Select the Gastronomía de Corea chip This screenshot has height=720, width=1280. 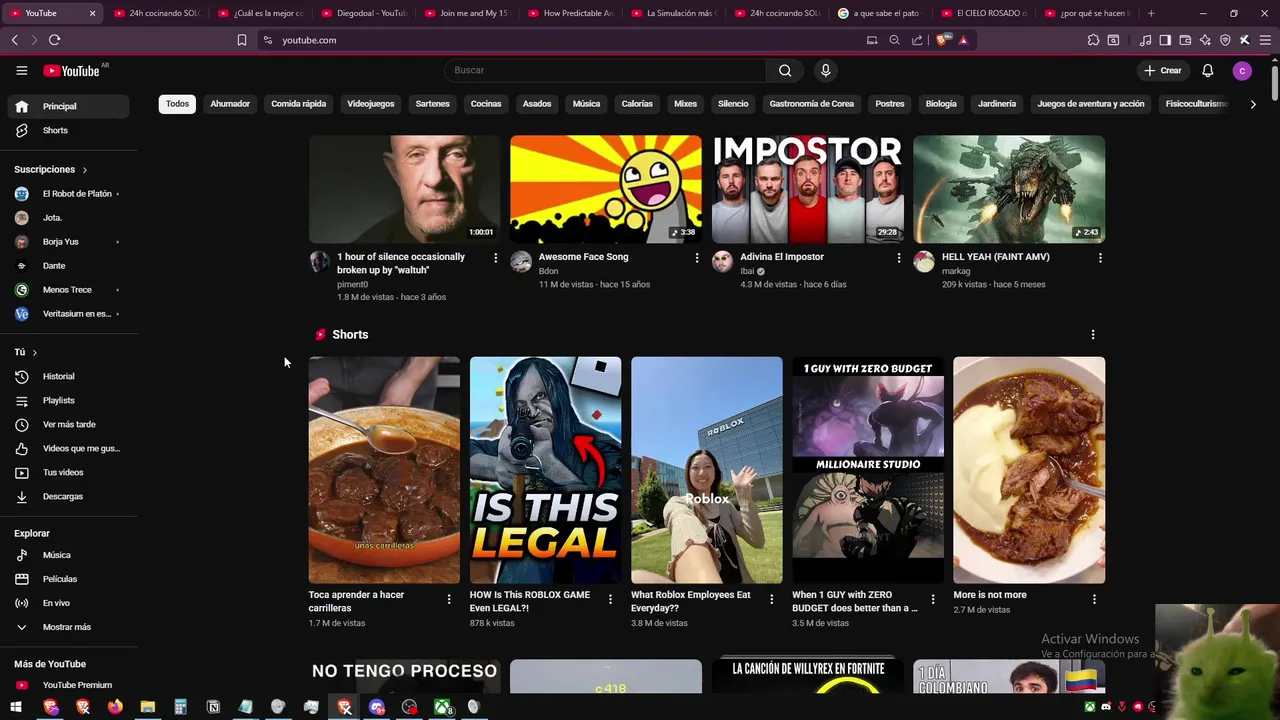(x=812, y=104)
